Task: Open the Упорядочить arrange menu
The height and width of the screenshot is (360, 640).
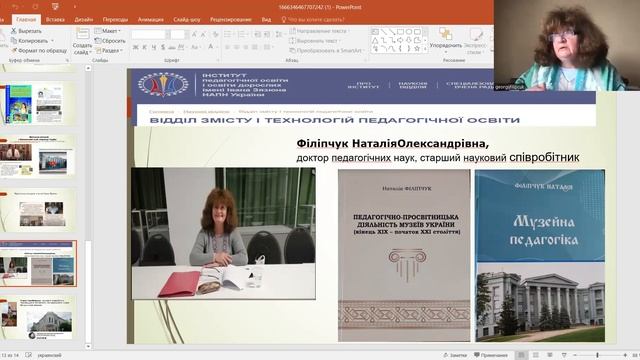Action: pos(446,40)
